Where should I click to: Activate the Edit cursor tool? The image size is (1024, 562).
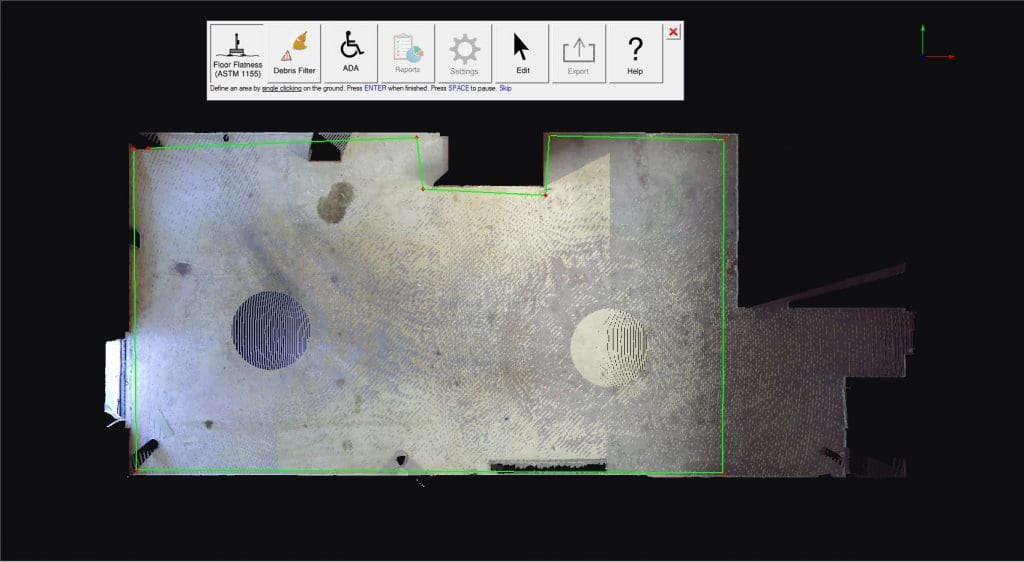coord(522,54)
